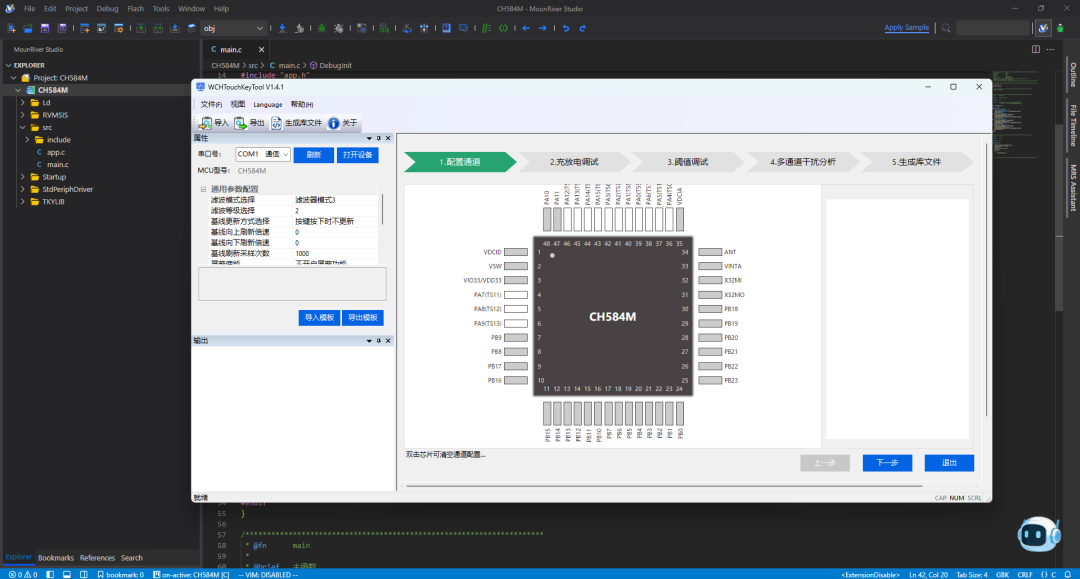
Task: Collapse the 通用参数配置 property group
Action: click(x=203, y=189)
